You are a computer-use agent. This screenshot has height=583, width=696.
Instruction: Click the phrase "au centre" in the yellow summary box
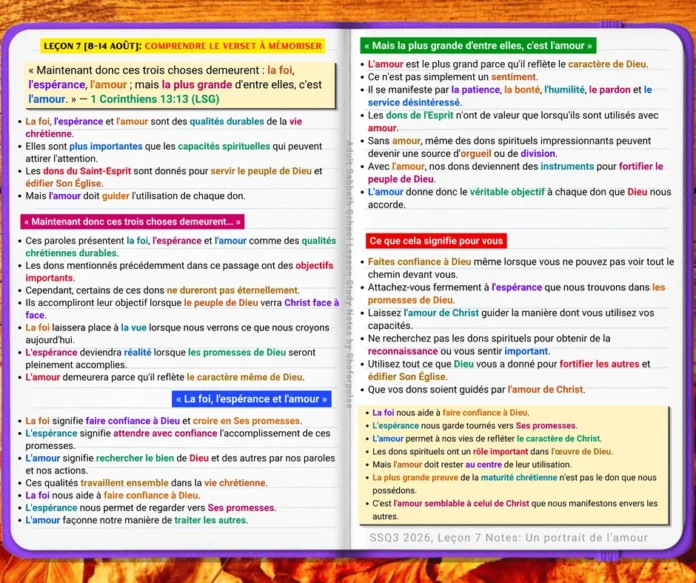coord(483,464)
